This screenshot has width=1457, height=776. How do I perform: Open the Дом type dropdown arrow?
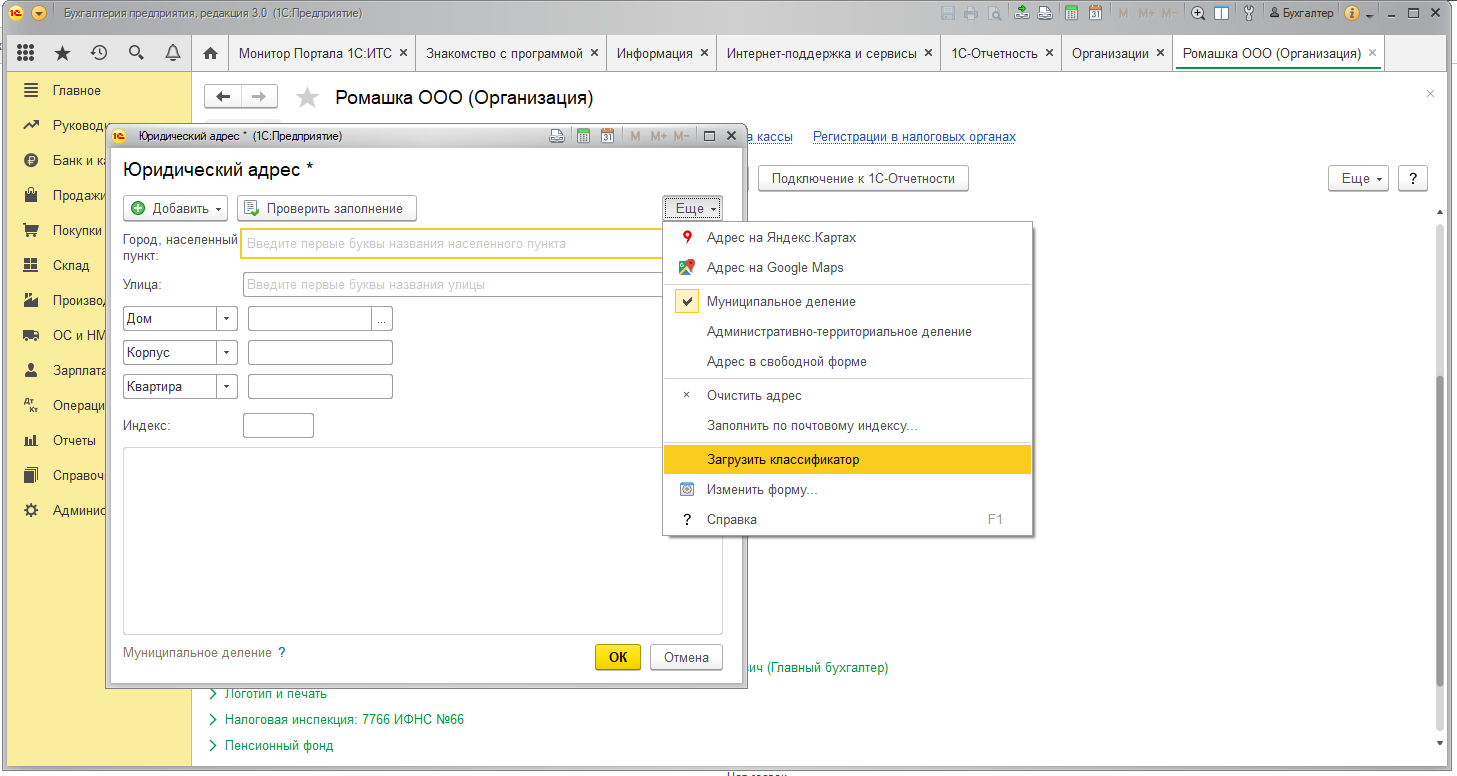(227, 319)
